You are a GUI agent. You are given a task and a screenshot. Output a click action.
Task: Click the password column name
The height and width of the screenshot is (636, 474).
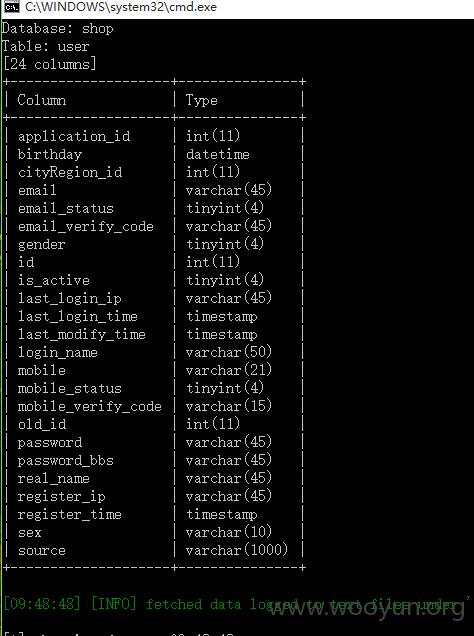(50, 443)
